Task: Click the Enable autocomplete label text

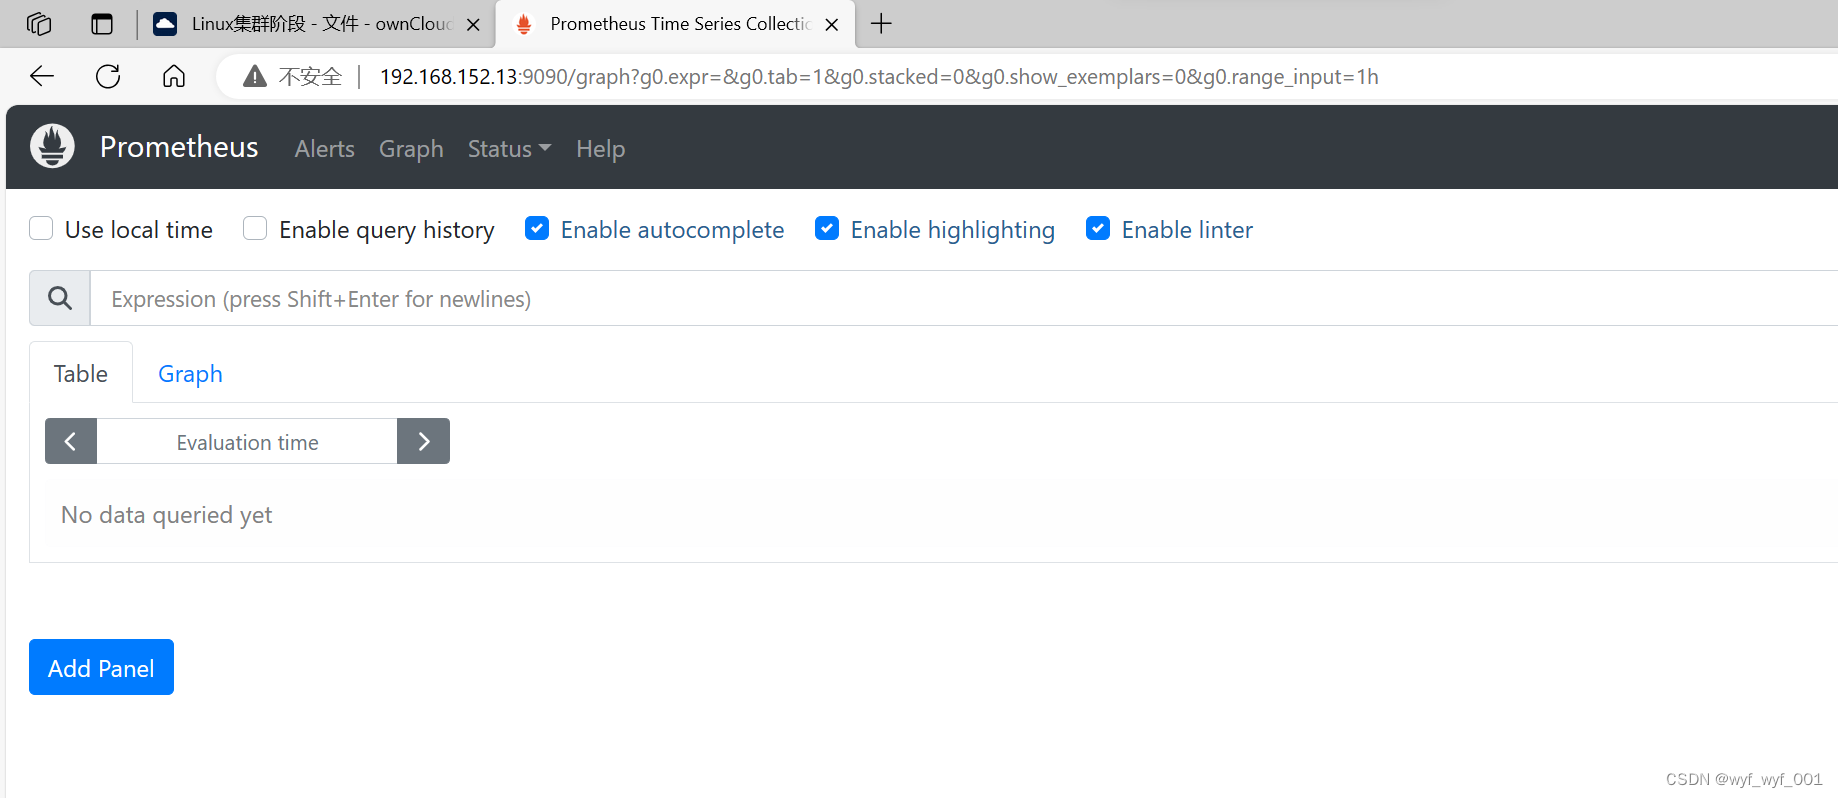Action: 672,230
